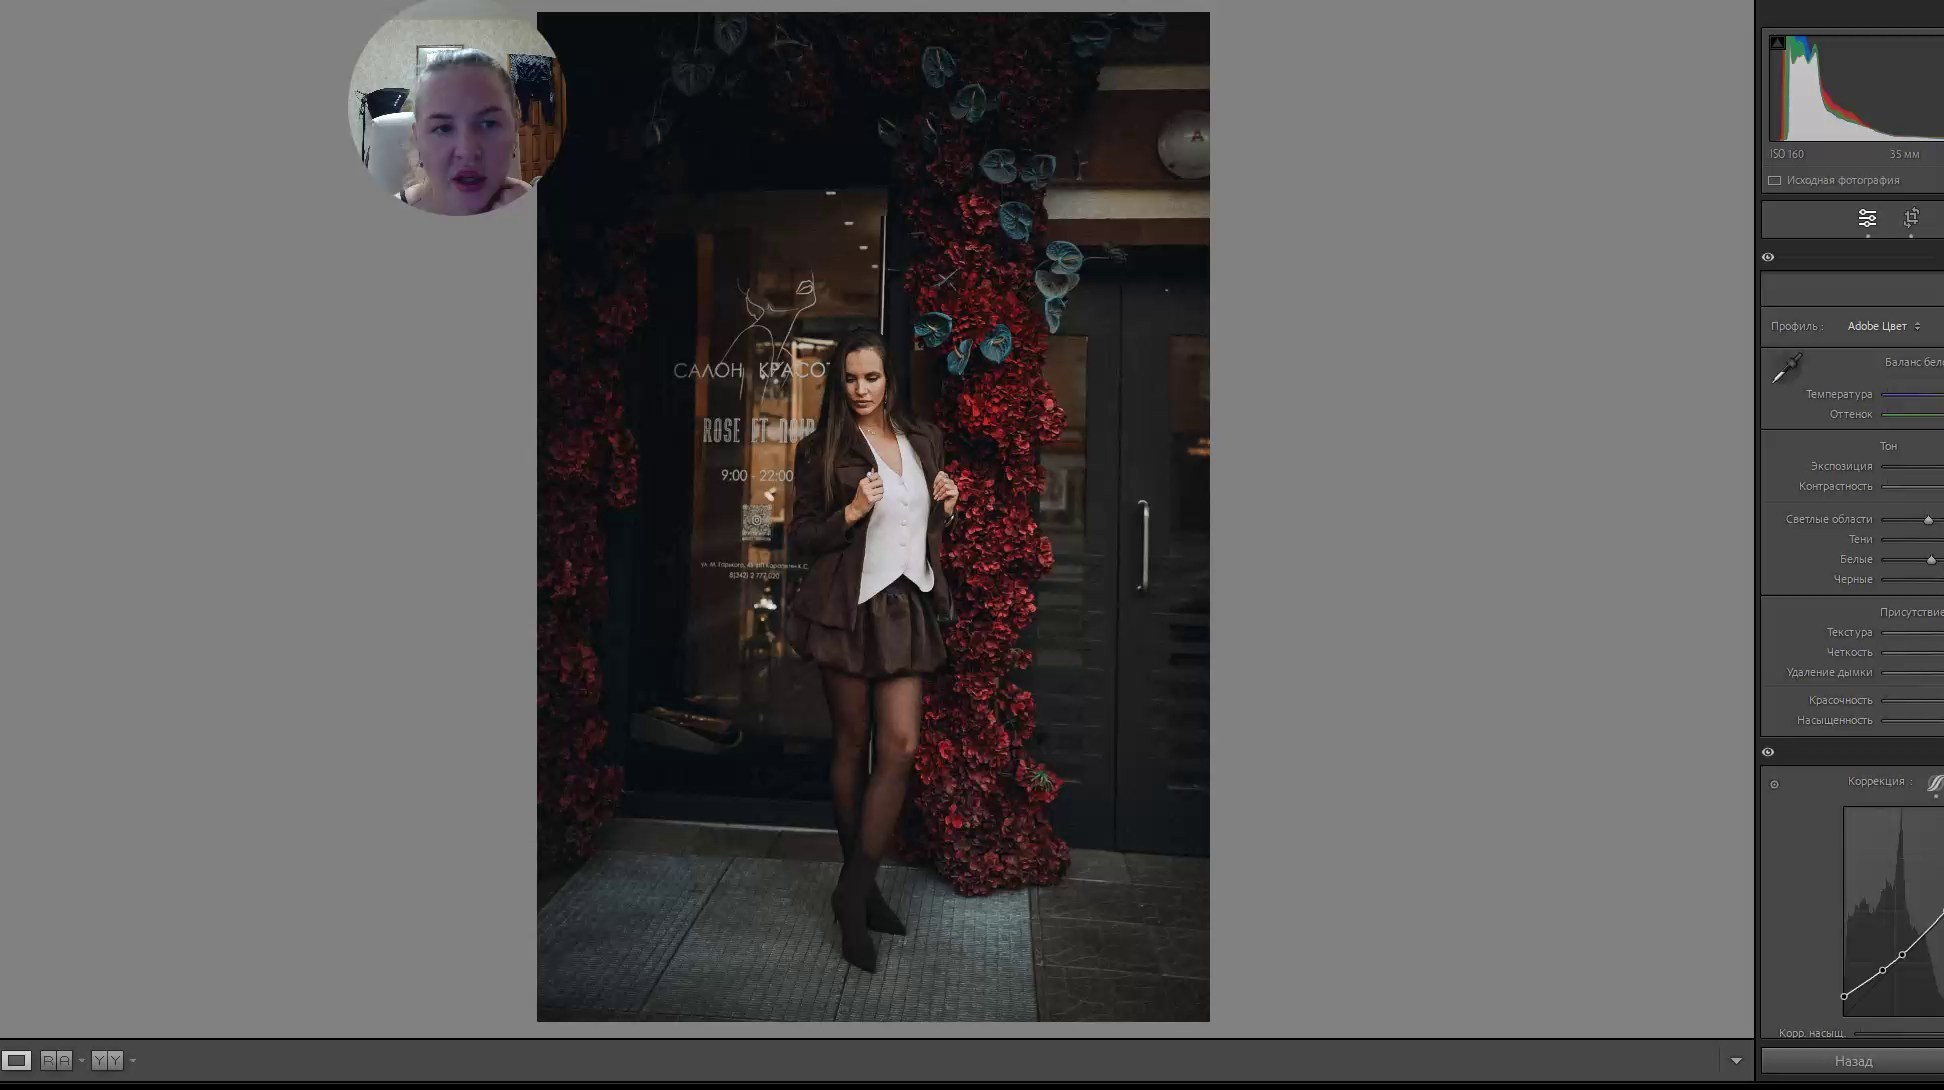Screen dimensions: 1944x1090
Task: Select the Y|Y before/after view button
Action: [107, 1060]
